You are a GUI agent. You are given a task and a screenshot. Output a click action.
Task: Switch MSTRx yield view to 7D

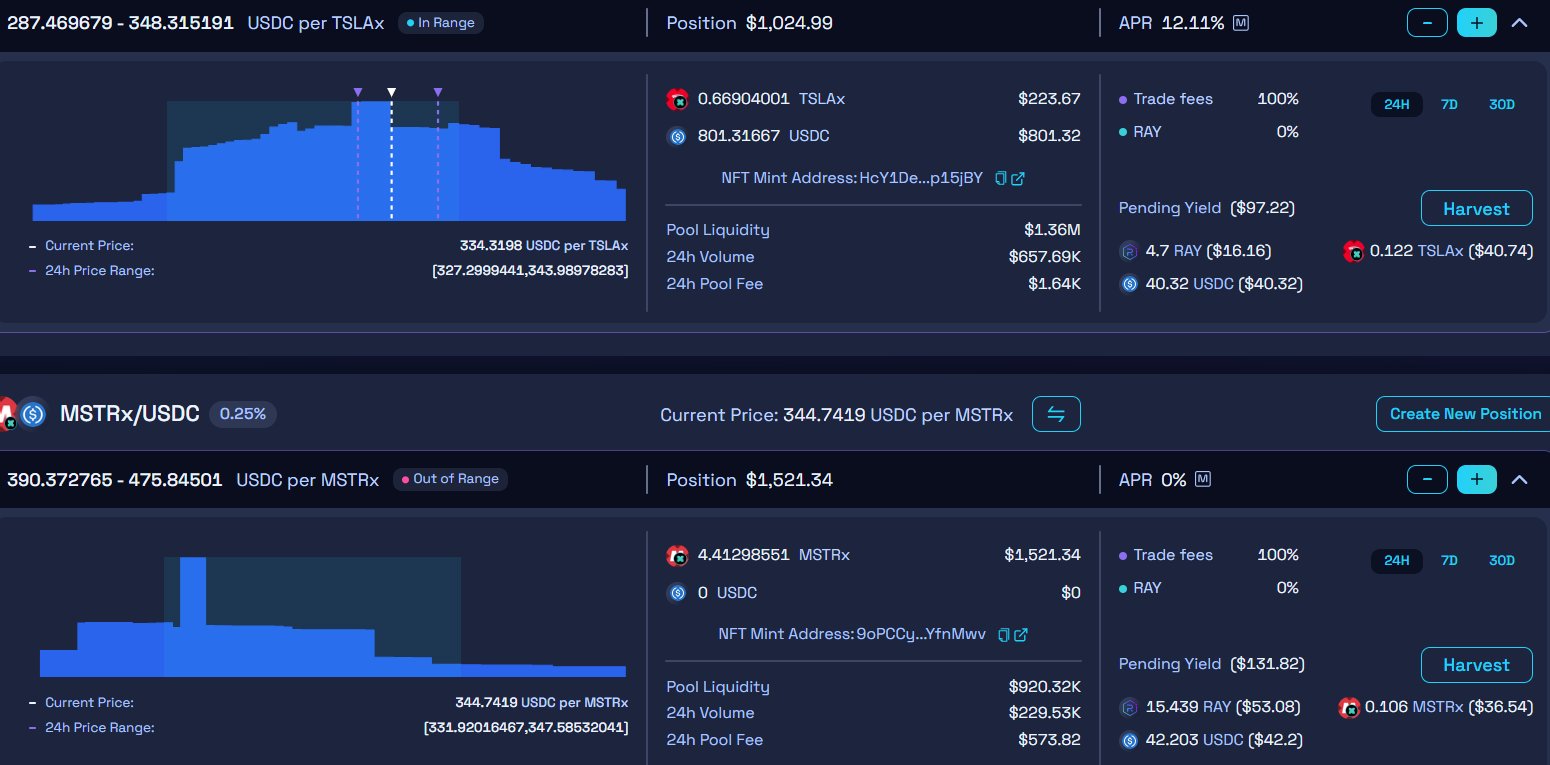(x=1449, y=560)
